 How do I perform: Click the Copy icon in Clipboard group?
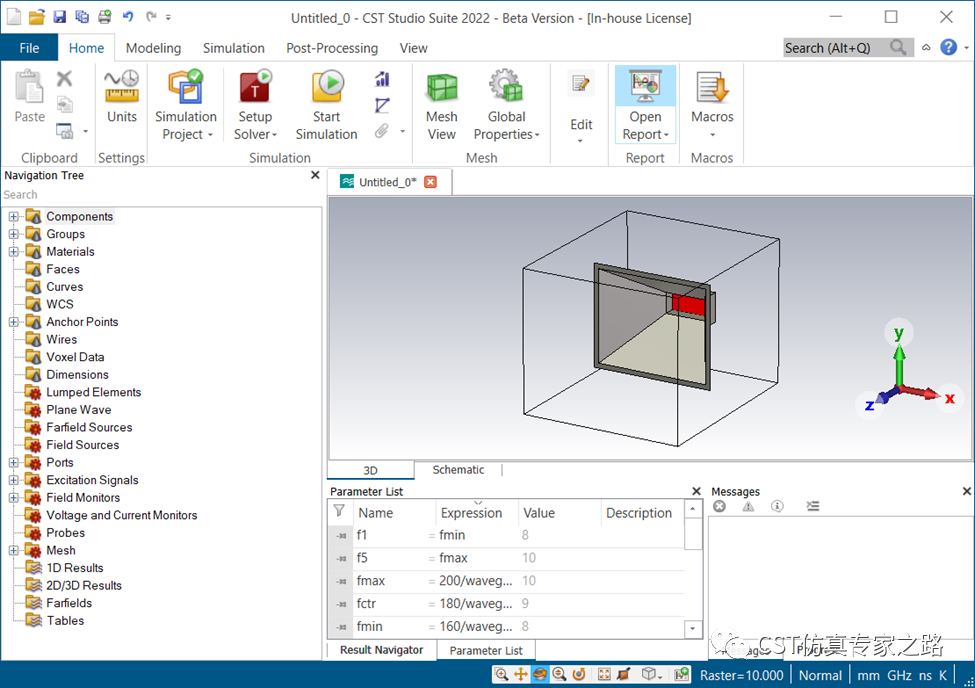pos(65,105)
